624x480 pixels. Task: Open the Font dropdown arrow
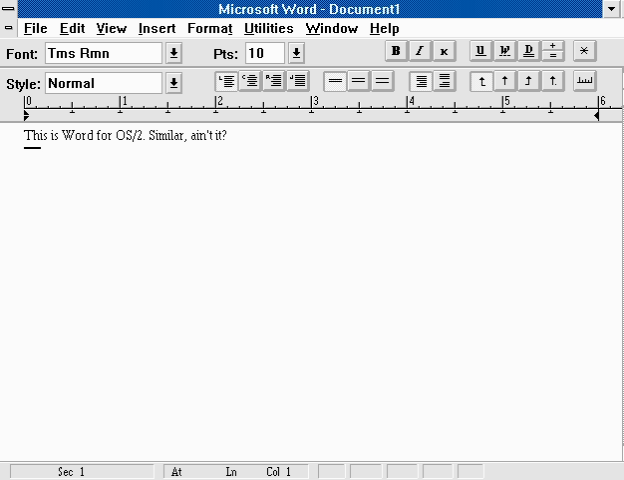(174, 53)
